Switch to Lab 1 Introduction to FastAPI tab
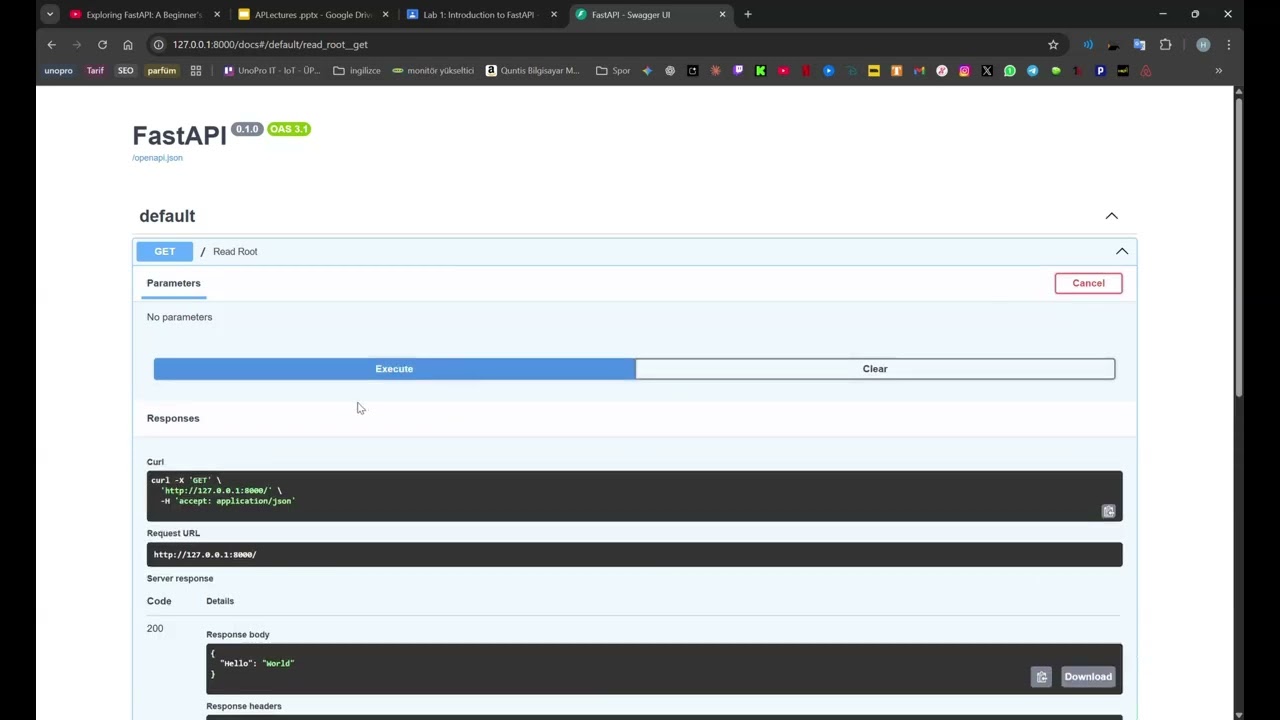1280x720 pixels. click(x=482, y=15)
